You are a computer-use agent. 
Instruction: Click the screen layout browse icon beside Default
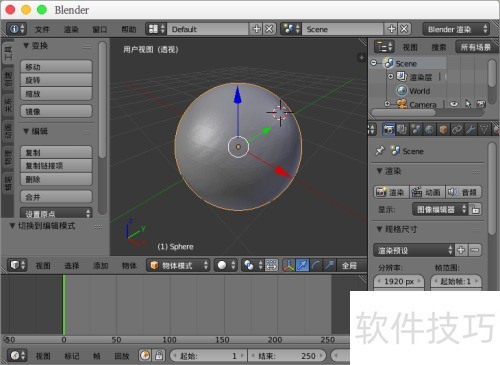(156, 29)
